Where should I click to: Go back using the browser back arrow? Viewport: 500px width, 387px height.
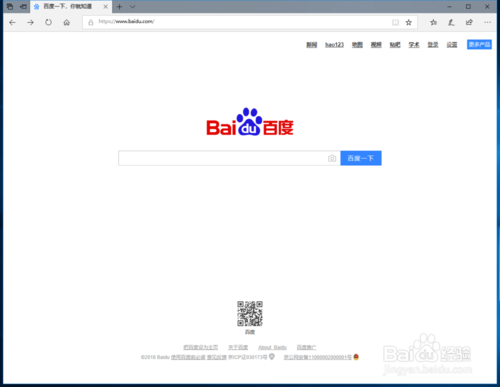tap(12, 22)
